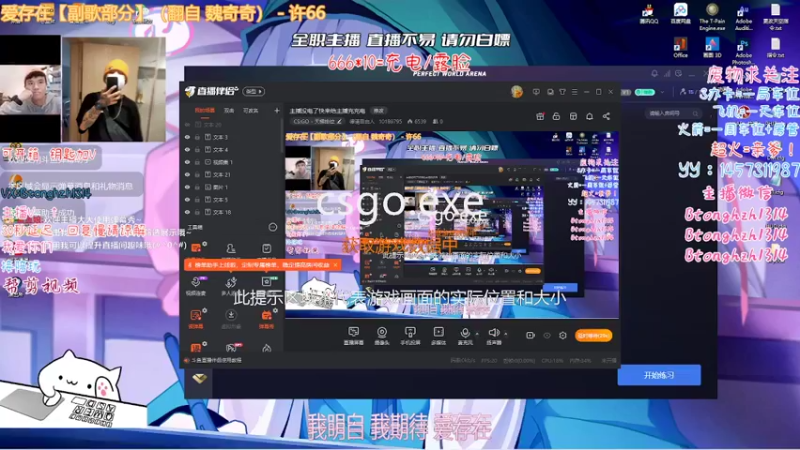Click the small button beside the stream title
Image resolution: width=800 pixels, height=450 pixels.
point(379,111)
